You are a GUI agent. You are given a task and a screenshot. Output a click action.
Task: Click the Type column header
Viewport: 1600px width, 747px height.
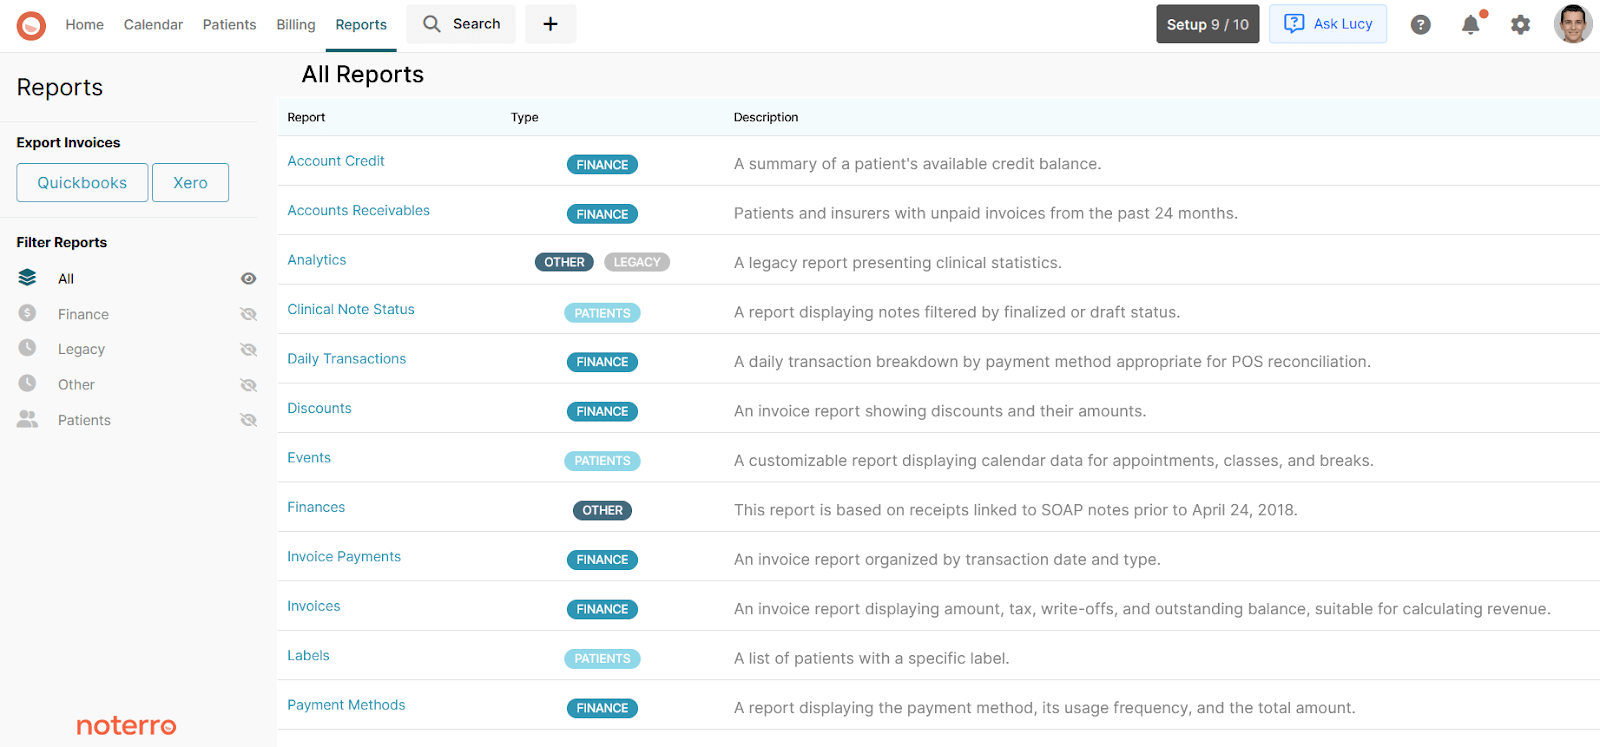tap(524, 117)
